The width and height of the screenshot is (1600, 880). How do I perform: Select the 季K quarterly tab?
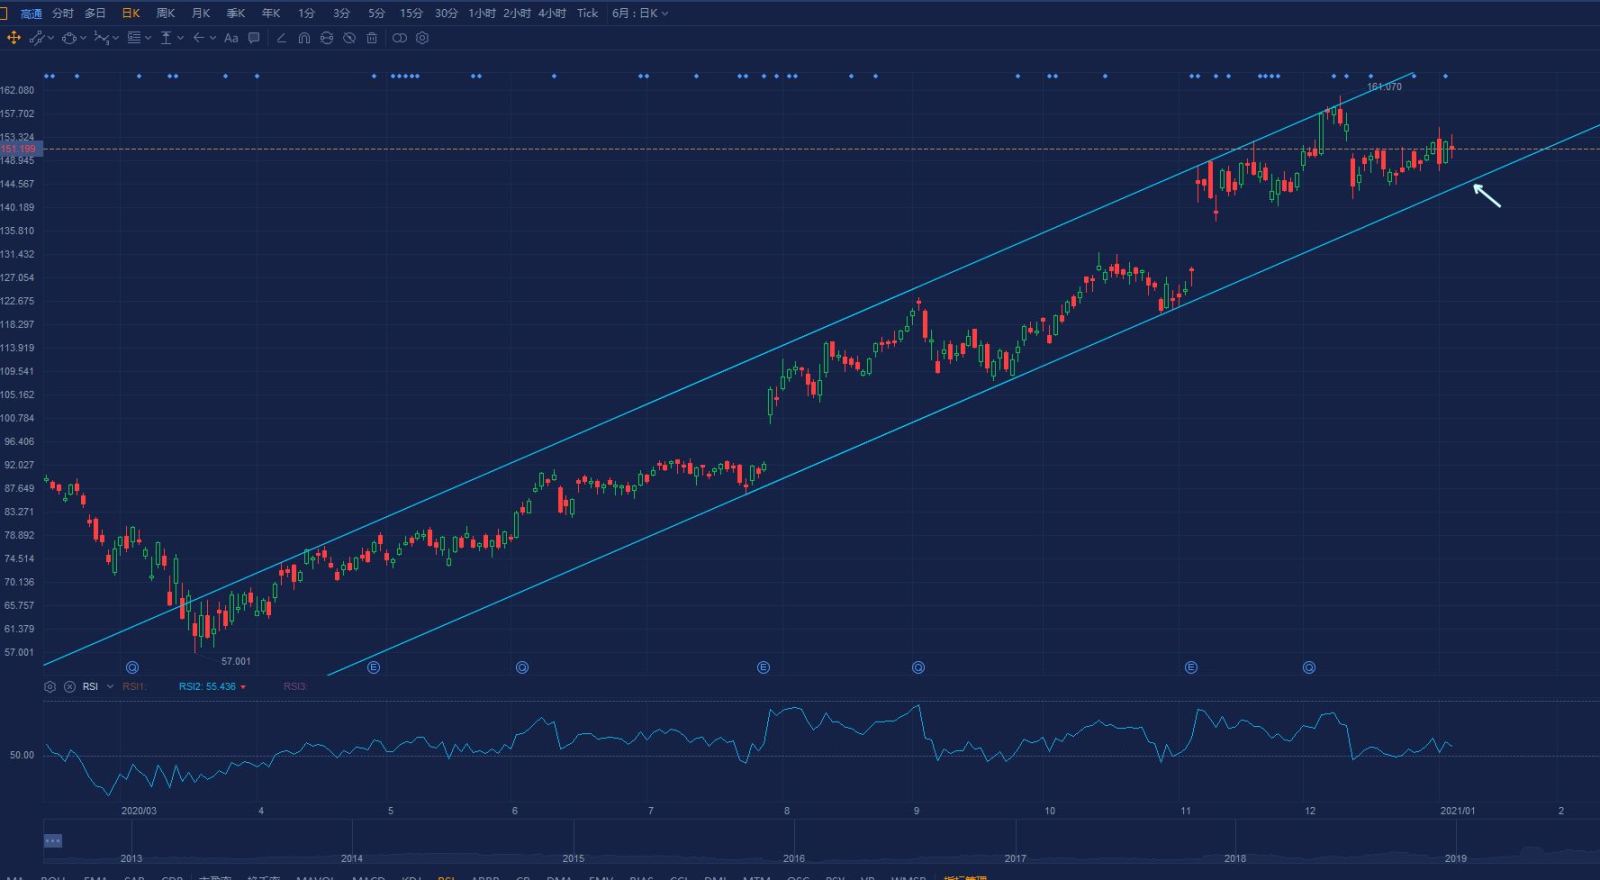pos(235,13)
